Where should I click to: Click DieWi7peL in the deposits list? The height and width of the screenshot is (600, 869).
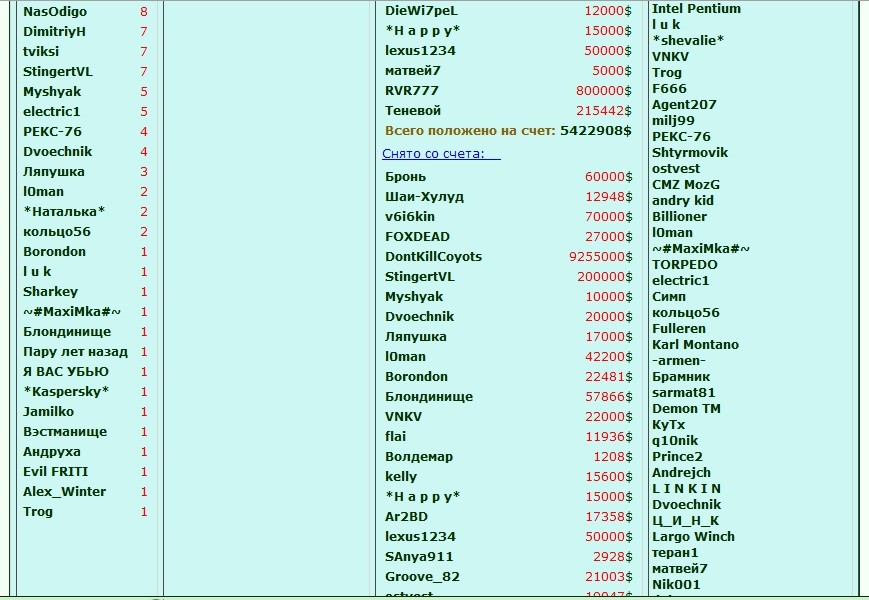421,11
